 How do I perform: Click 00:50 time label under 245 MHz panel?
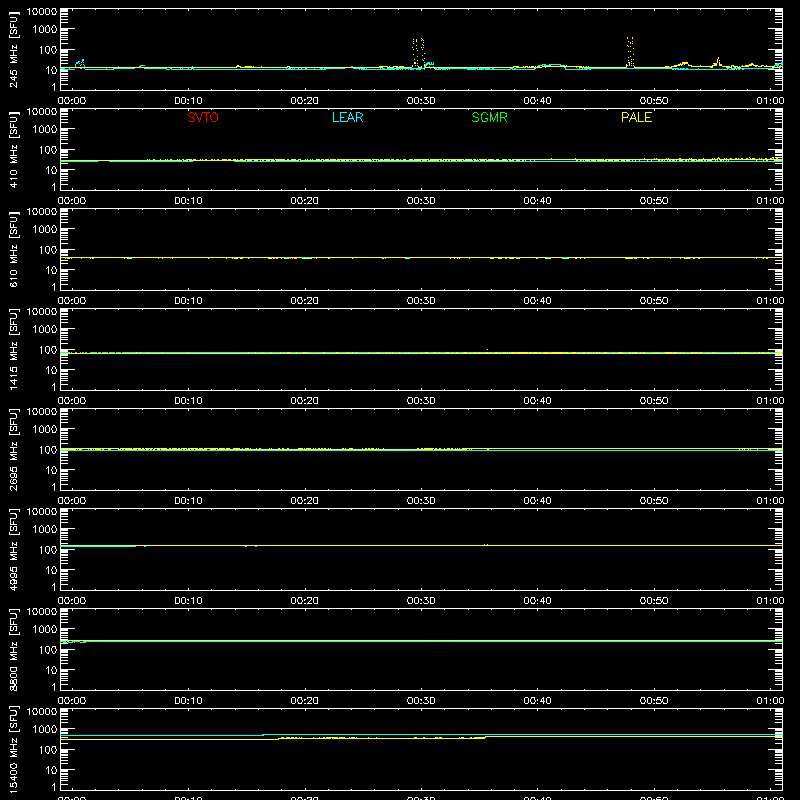(x=654, y=101)
